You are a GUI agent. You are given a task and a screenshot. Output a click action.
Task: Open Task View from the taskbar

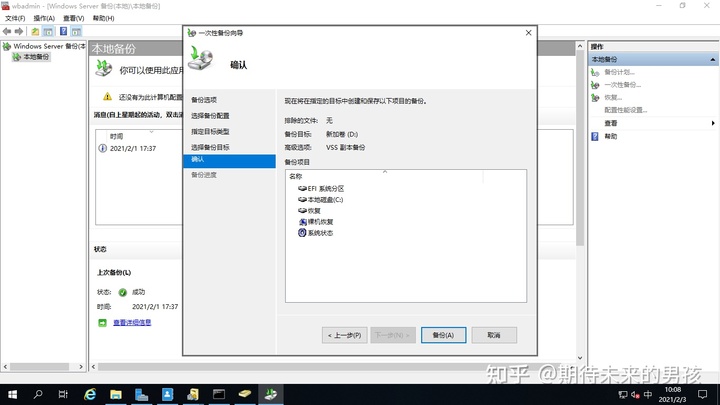pyautogui.click(x=63, y=394)
